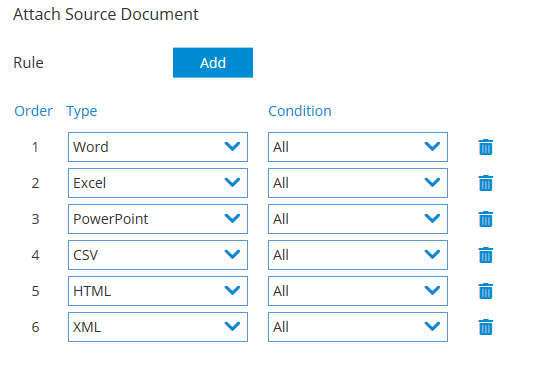Expand Condition dropdown for rule 4
Screen dimensions: 545x367
(358, 255)
